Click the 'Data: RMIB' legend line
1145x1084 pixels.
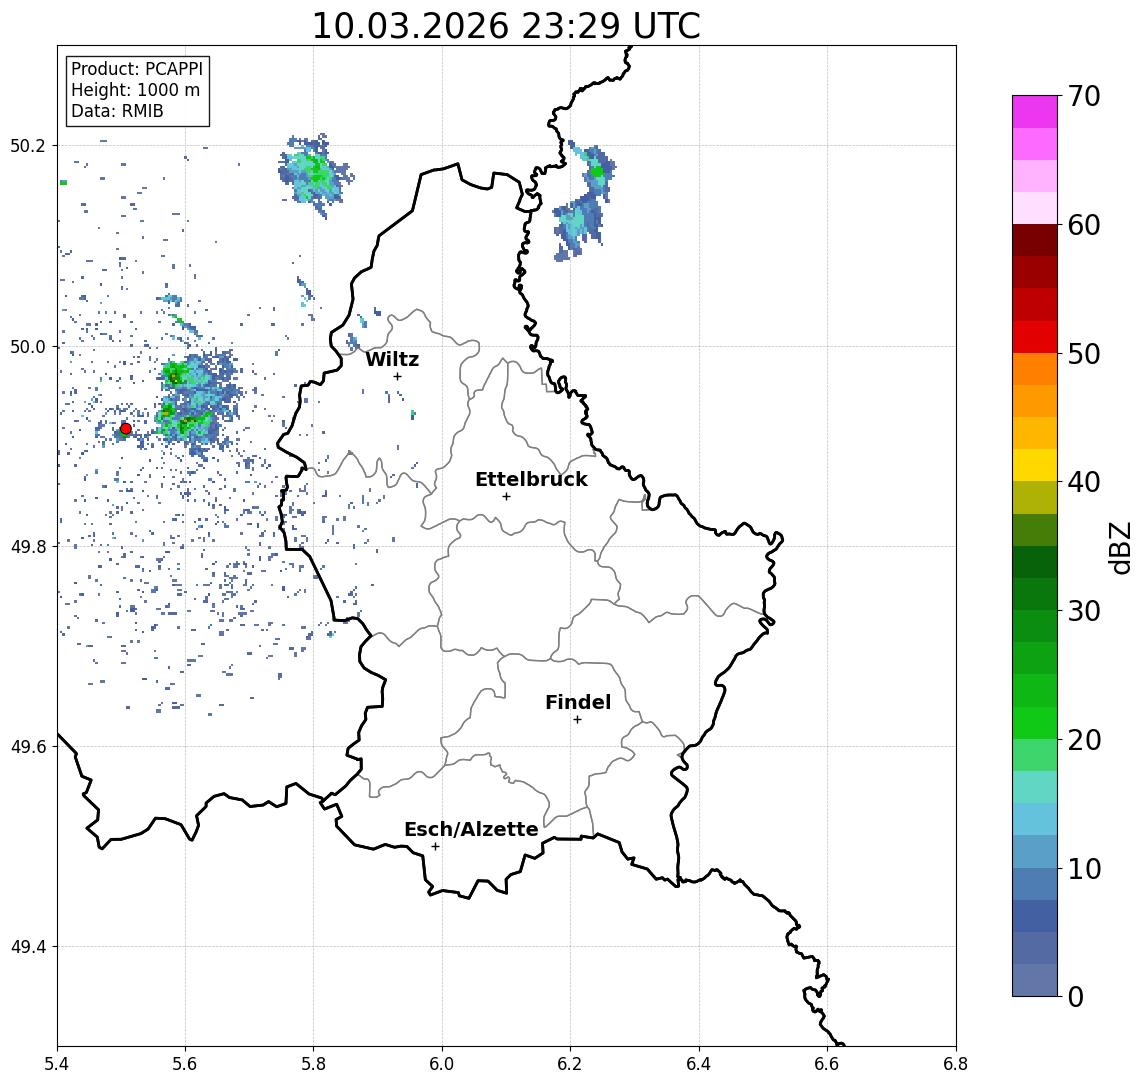point(117,111)
